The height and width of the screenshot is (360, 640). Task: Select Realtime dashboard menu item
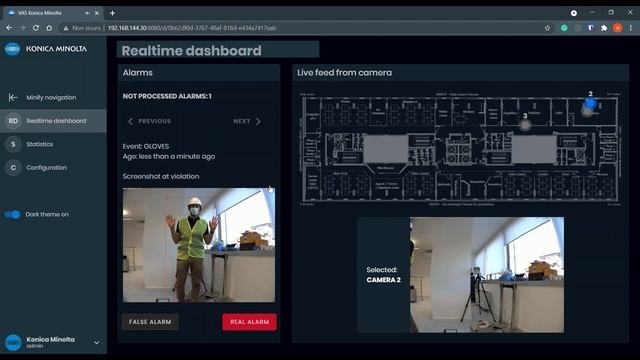pyautogui.click(x=53, y=121)
